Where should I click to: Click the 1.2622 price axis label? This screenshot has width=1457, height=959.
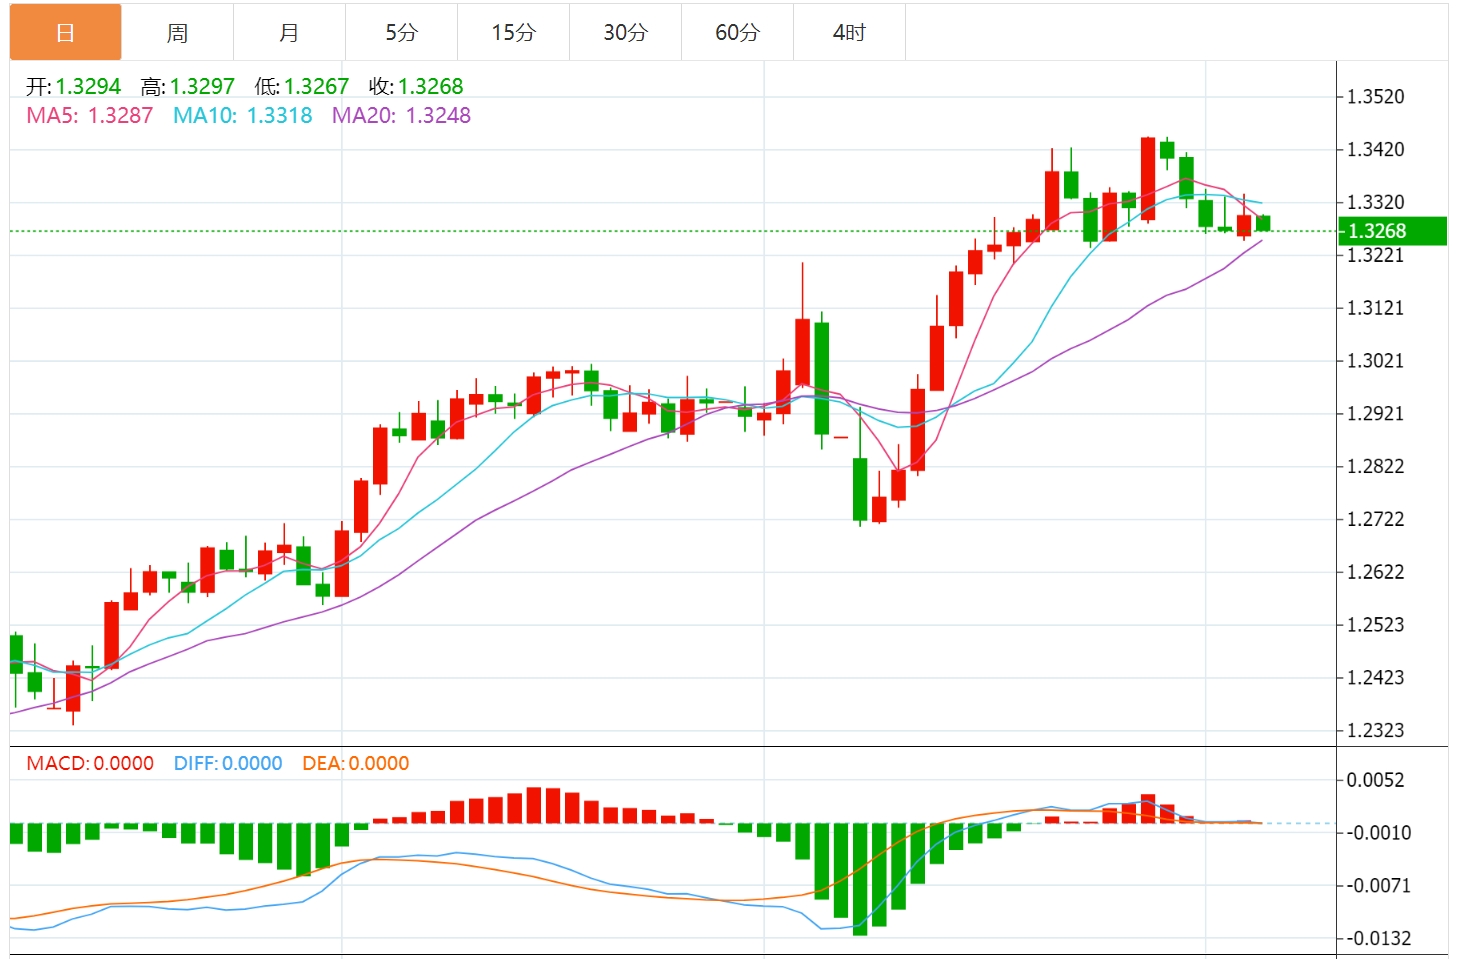pyautogui.click(x=1376, y=573)
